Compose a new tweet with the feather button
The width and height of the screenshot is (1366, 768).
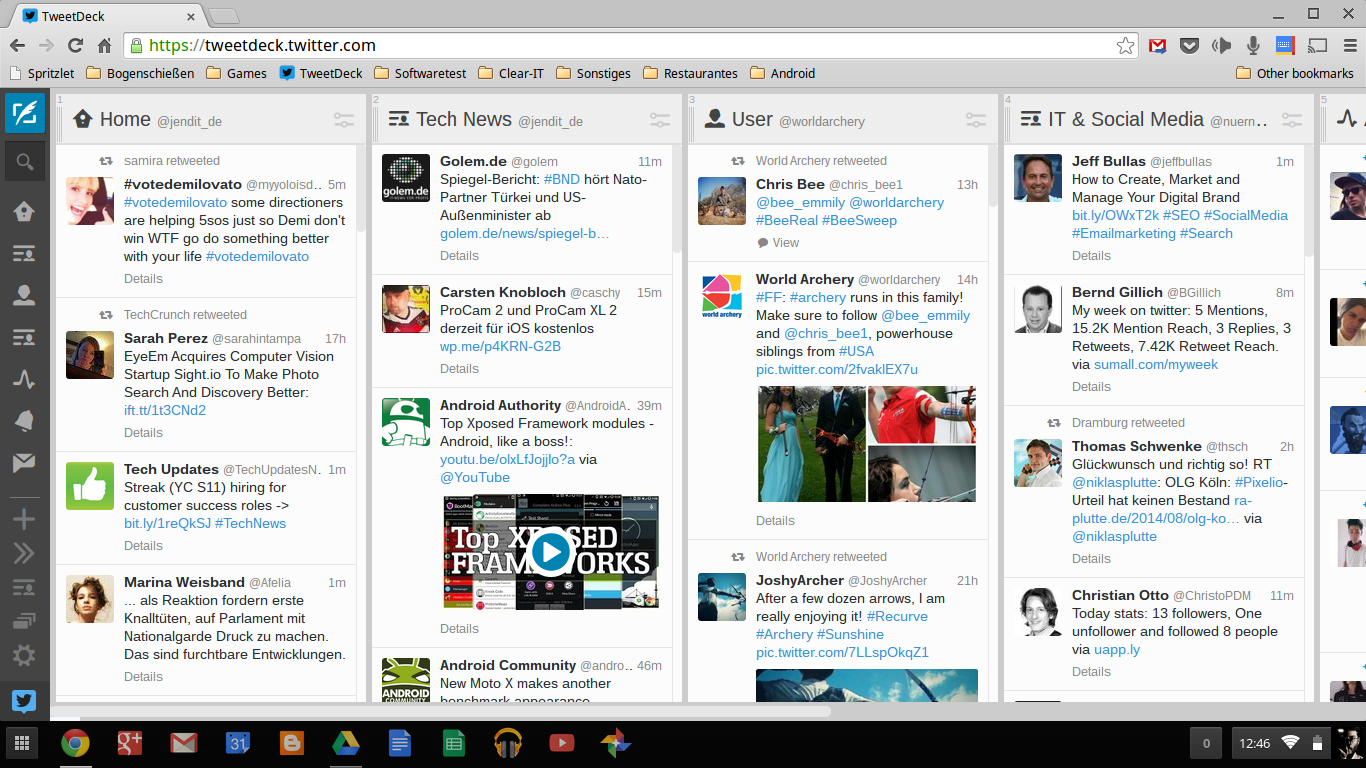tap(25, 113)
